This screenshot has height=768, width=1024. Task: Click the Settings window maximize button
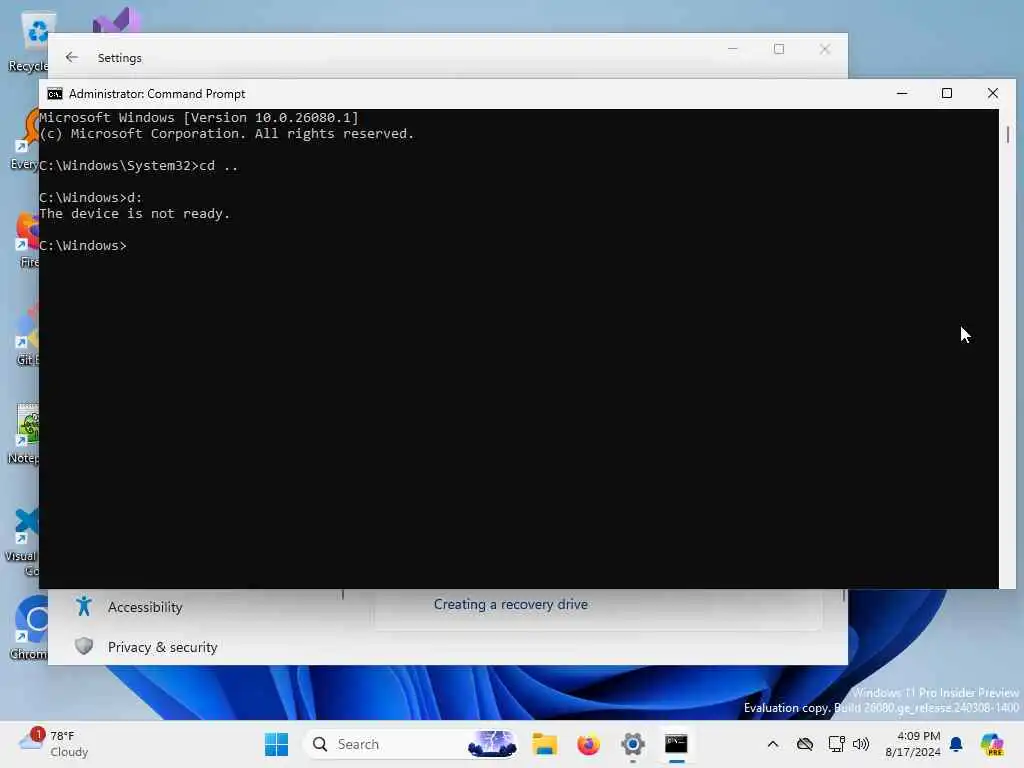[x=778, y=49]
